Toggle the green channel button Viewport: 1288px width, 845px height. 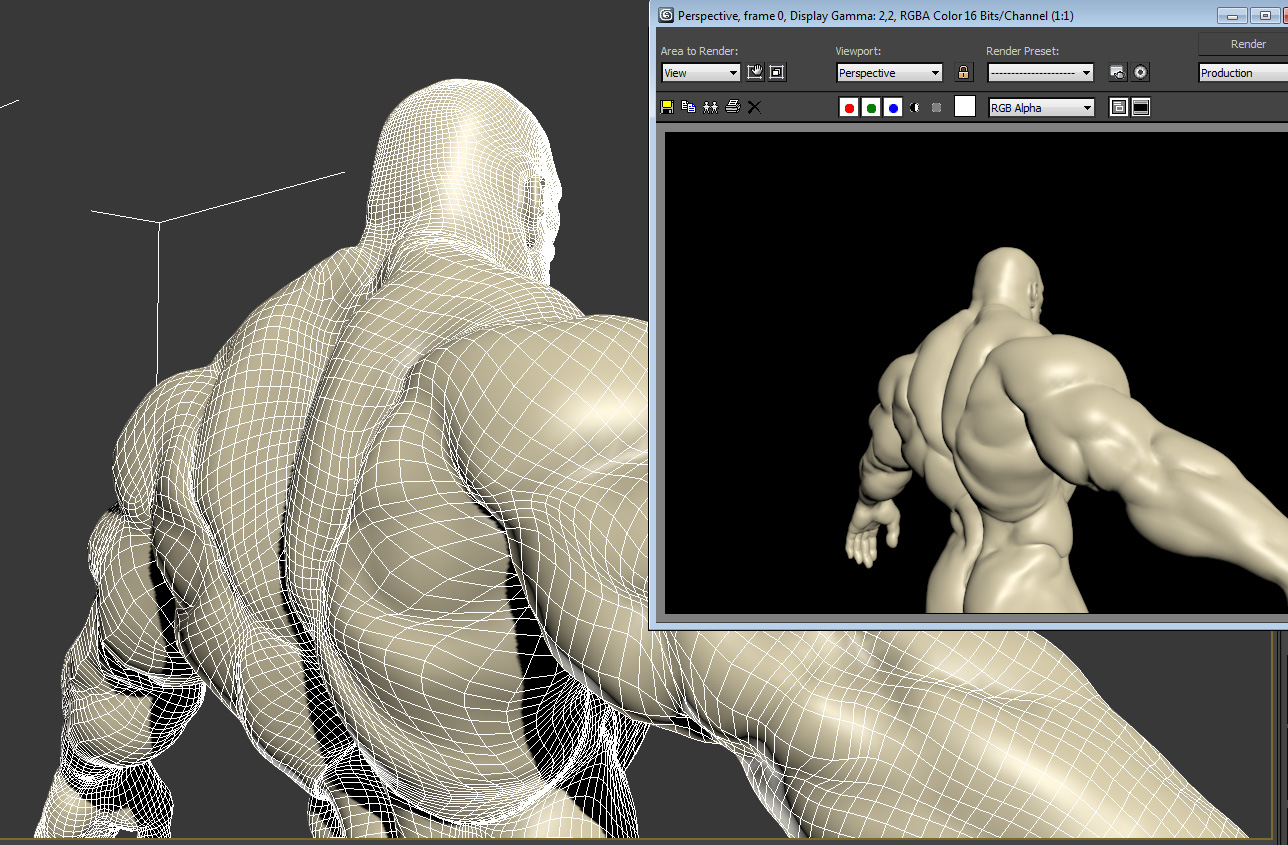point(871,107)
